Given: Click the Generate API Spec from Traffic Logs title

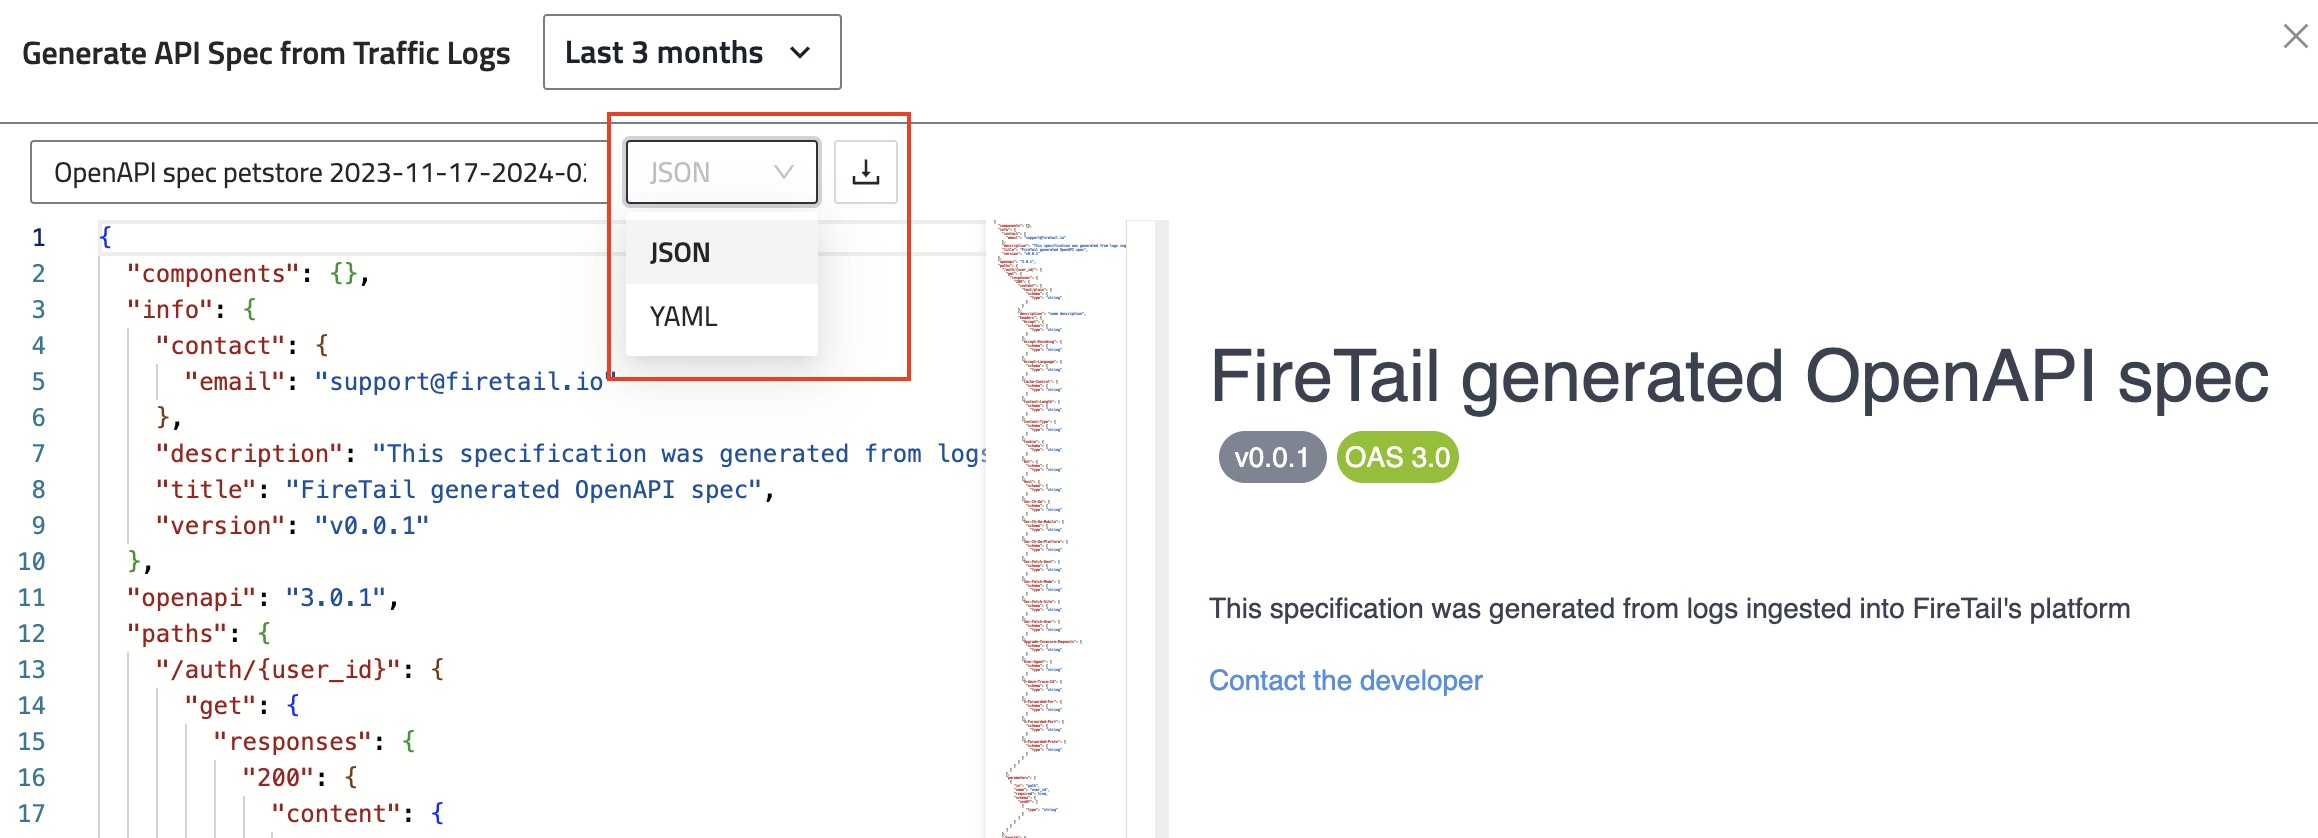Looking at the screenshot, I should coord(266,53).
